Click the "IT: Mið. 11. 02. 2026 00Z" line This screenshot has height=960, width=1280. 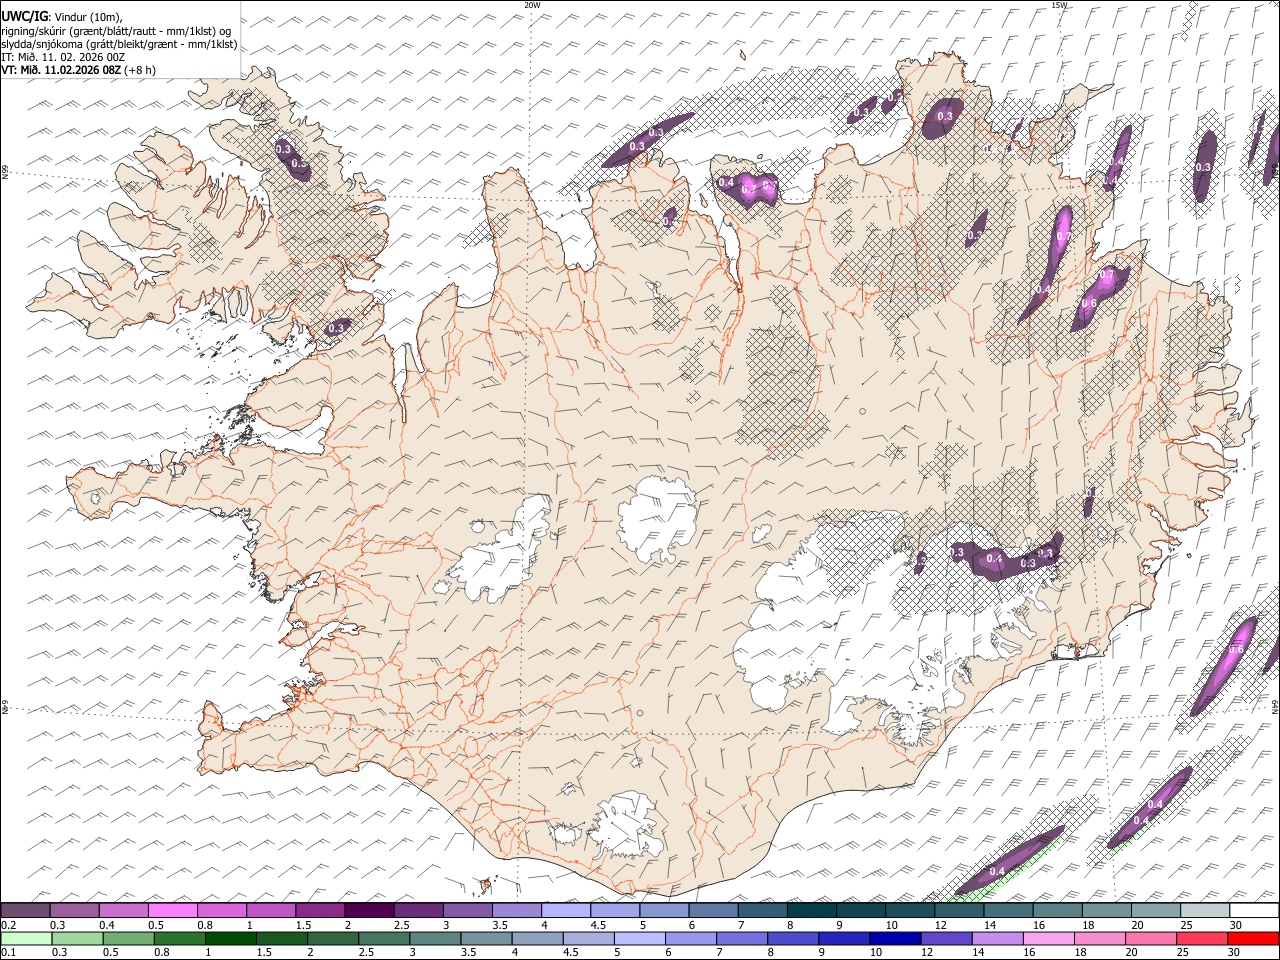[63, 57]
